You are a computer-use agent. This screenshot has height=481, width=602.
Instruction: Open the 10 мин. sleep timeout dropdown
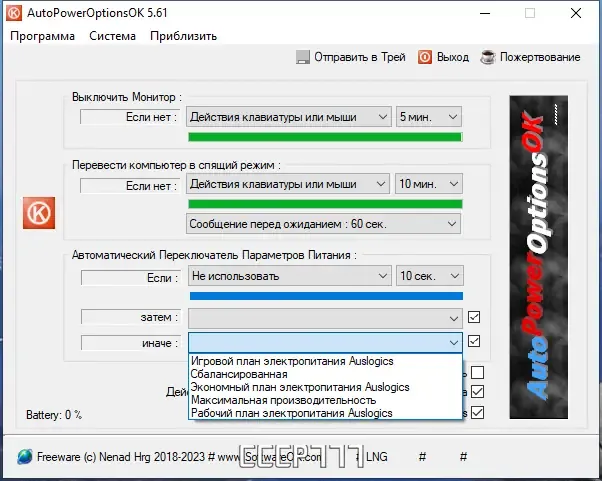click(x=428, y=184)
